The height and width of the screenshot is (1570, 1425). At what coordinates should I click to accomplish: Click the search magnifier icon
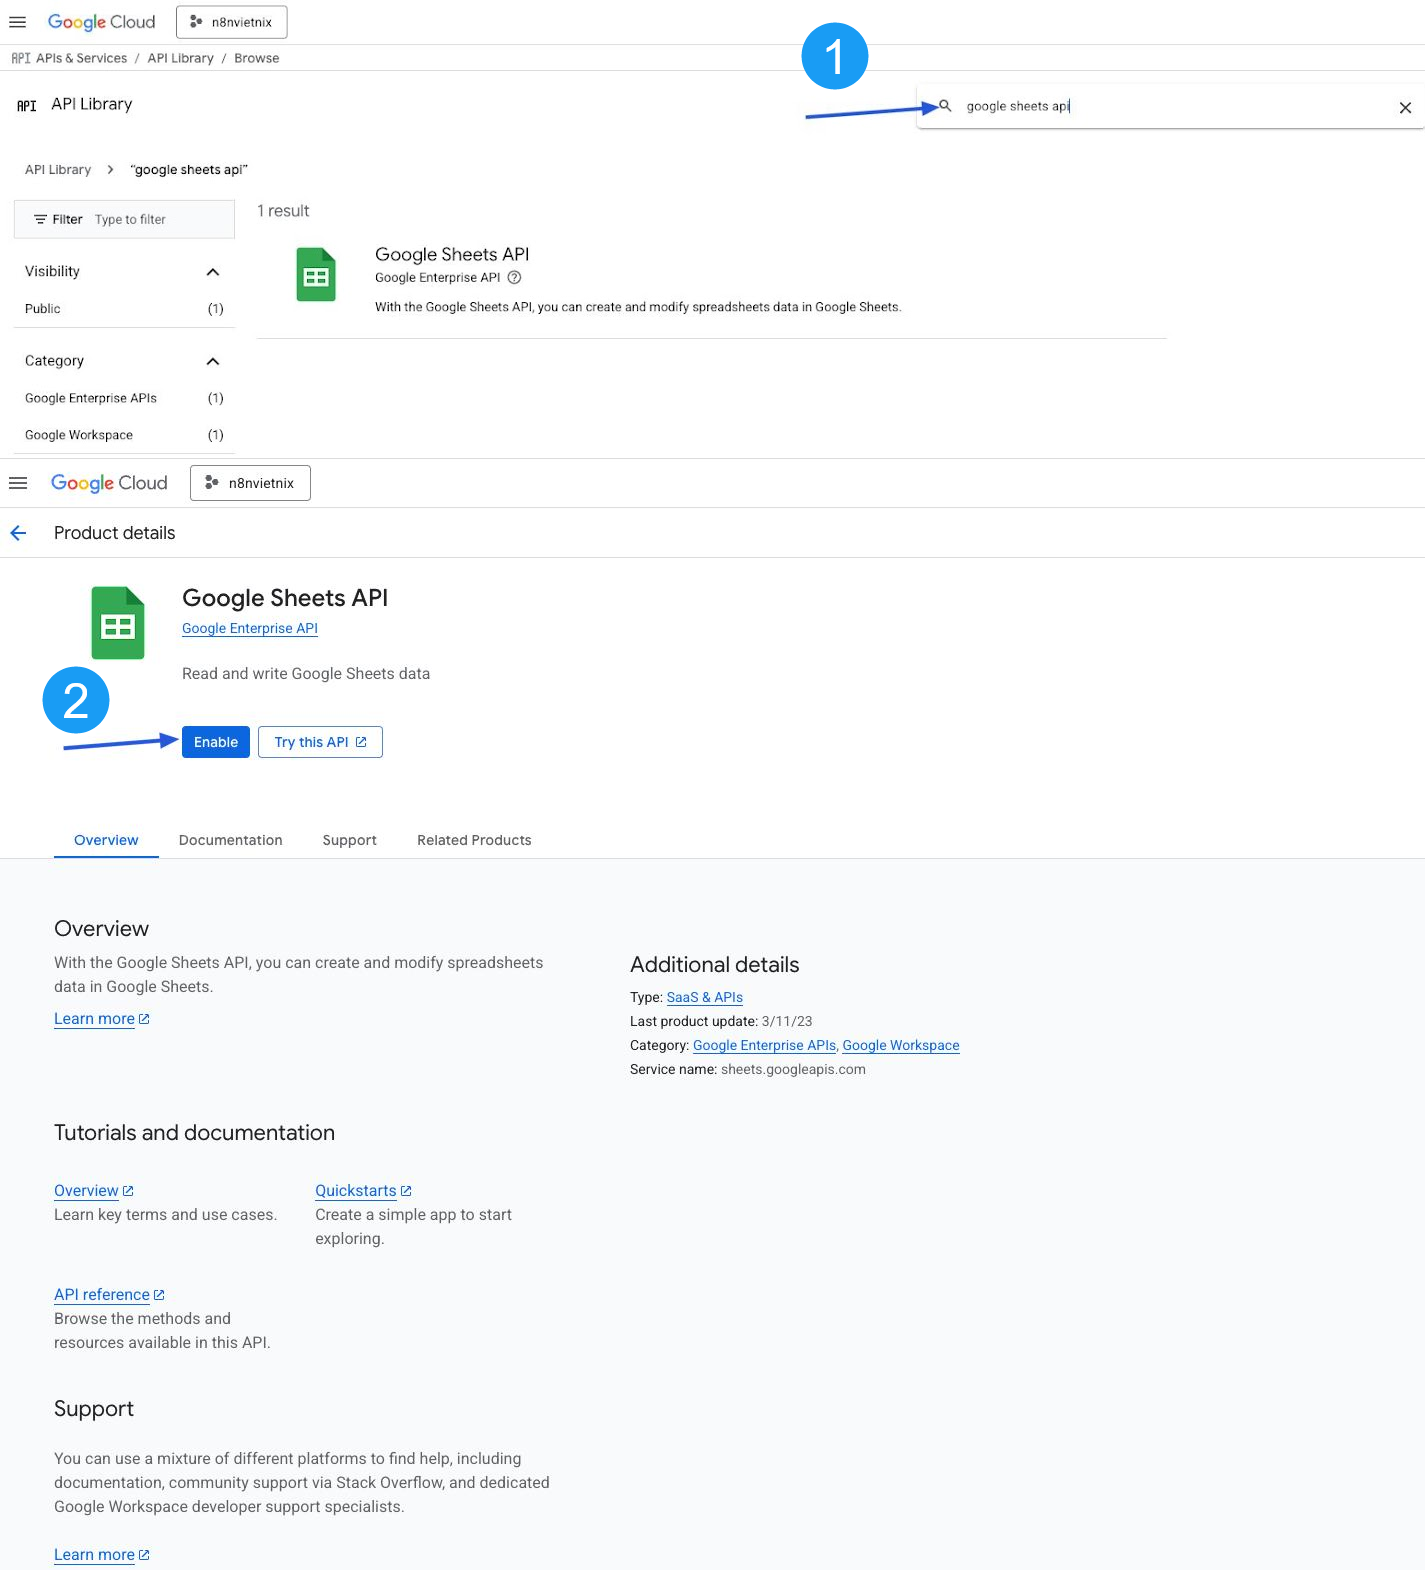[945, 106]
